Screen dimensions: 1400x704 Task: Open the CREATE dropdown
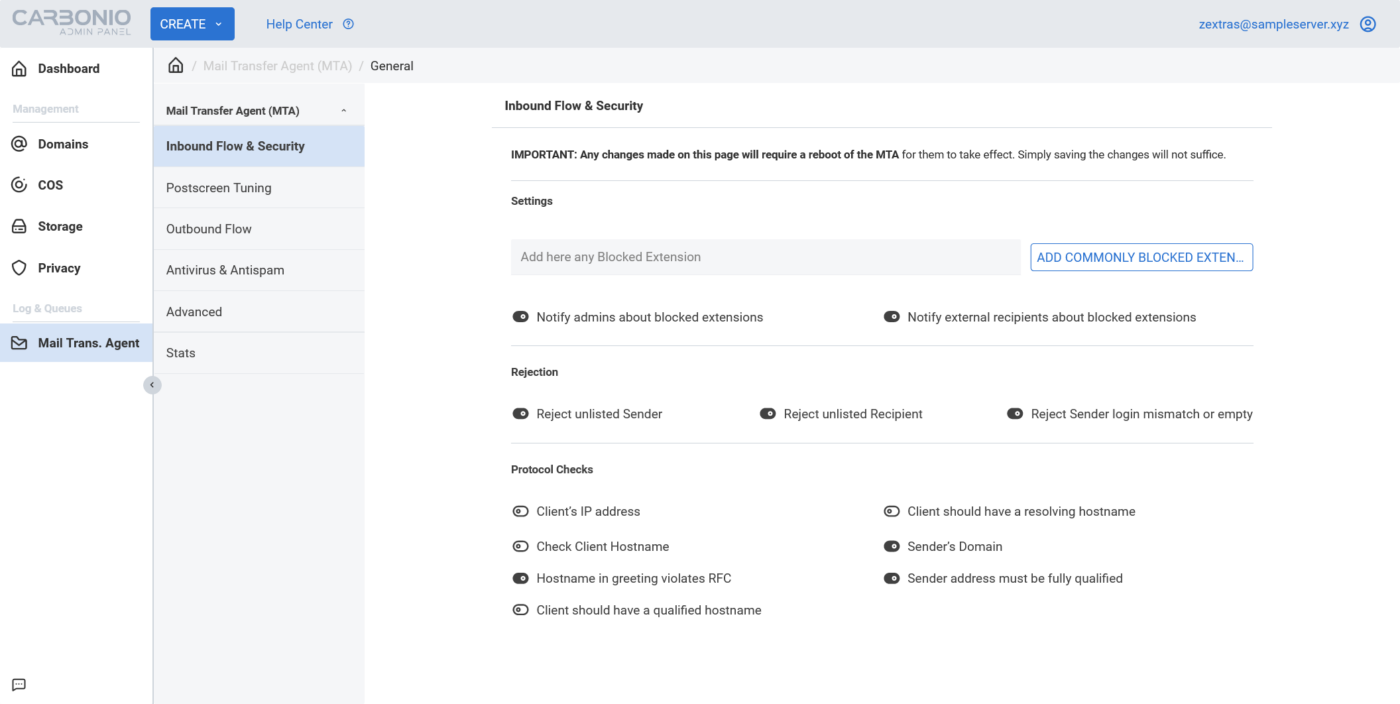click(x=191, y=23)
